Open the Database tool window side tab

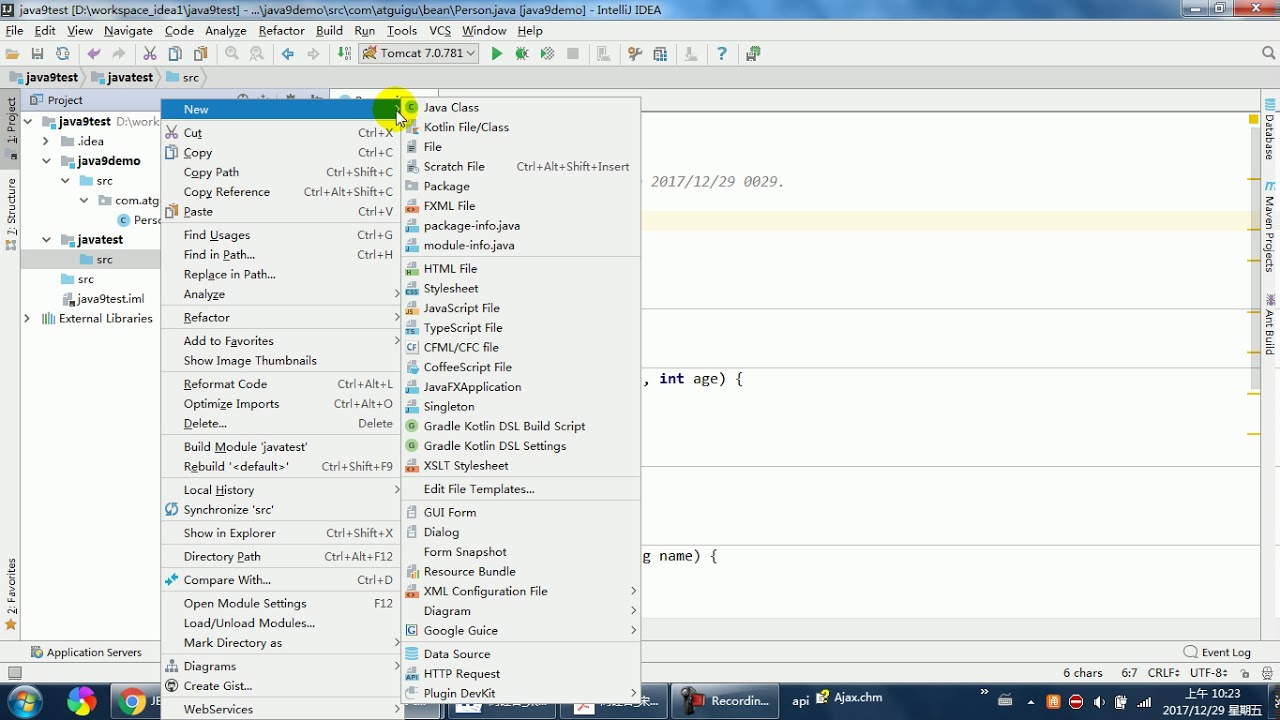(x=1270, y=131)
